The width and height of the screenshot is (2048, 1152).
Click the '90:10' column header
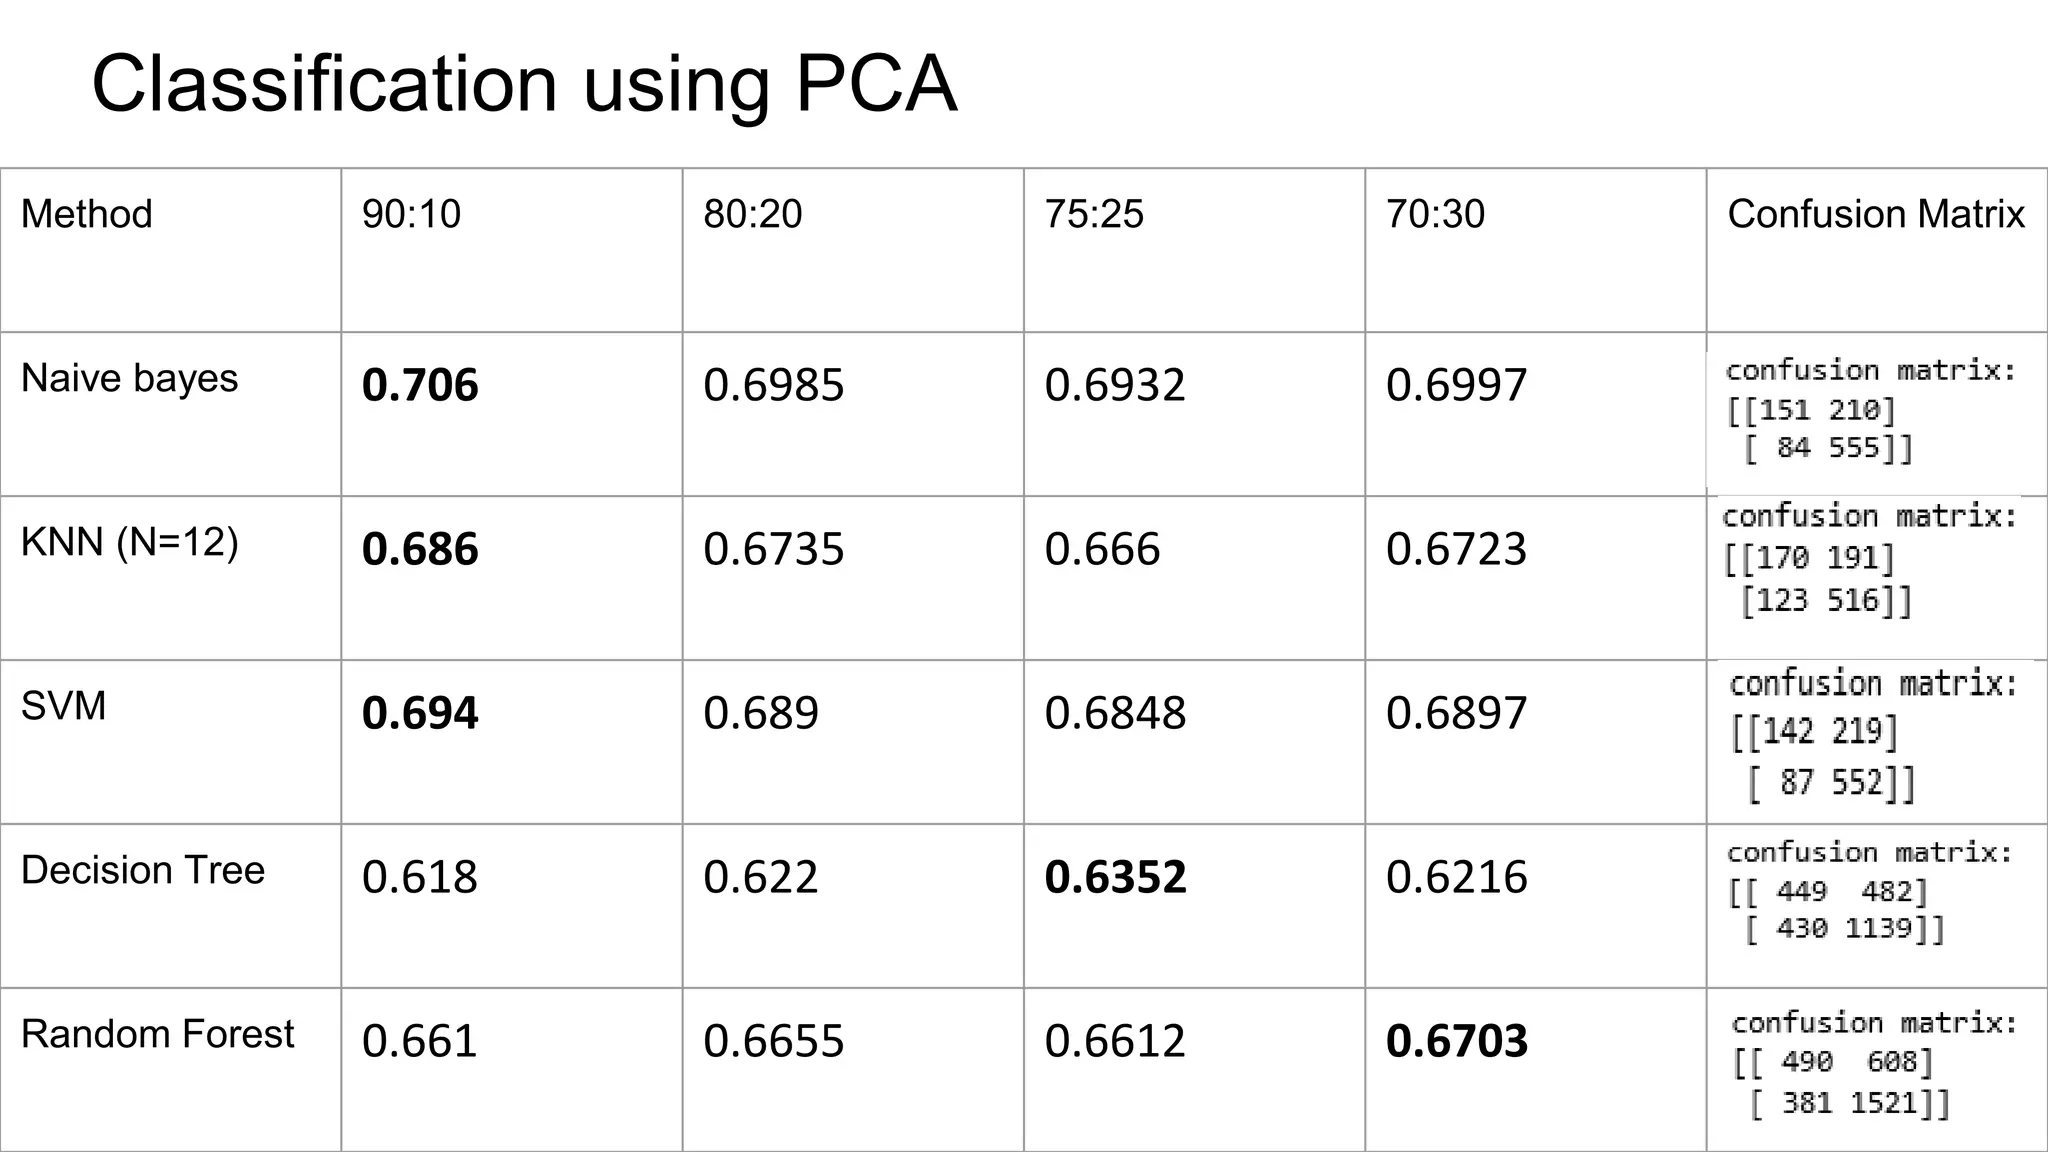[411, 214]
